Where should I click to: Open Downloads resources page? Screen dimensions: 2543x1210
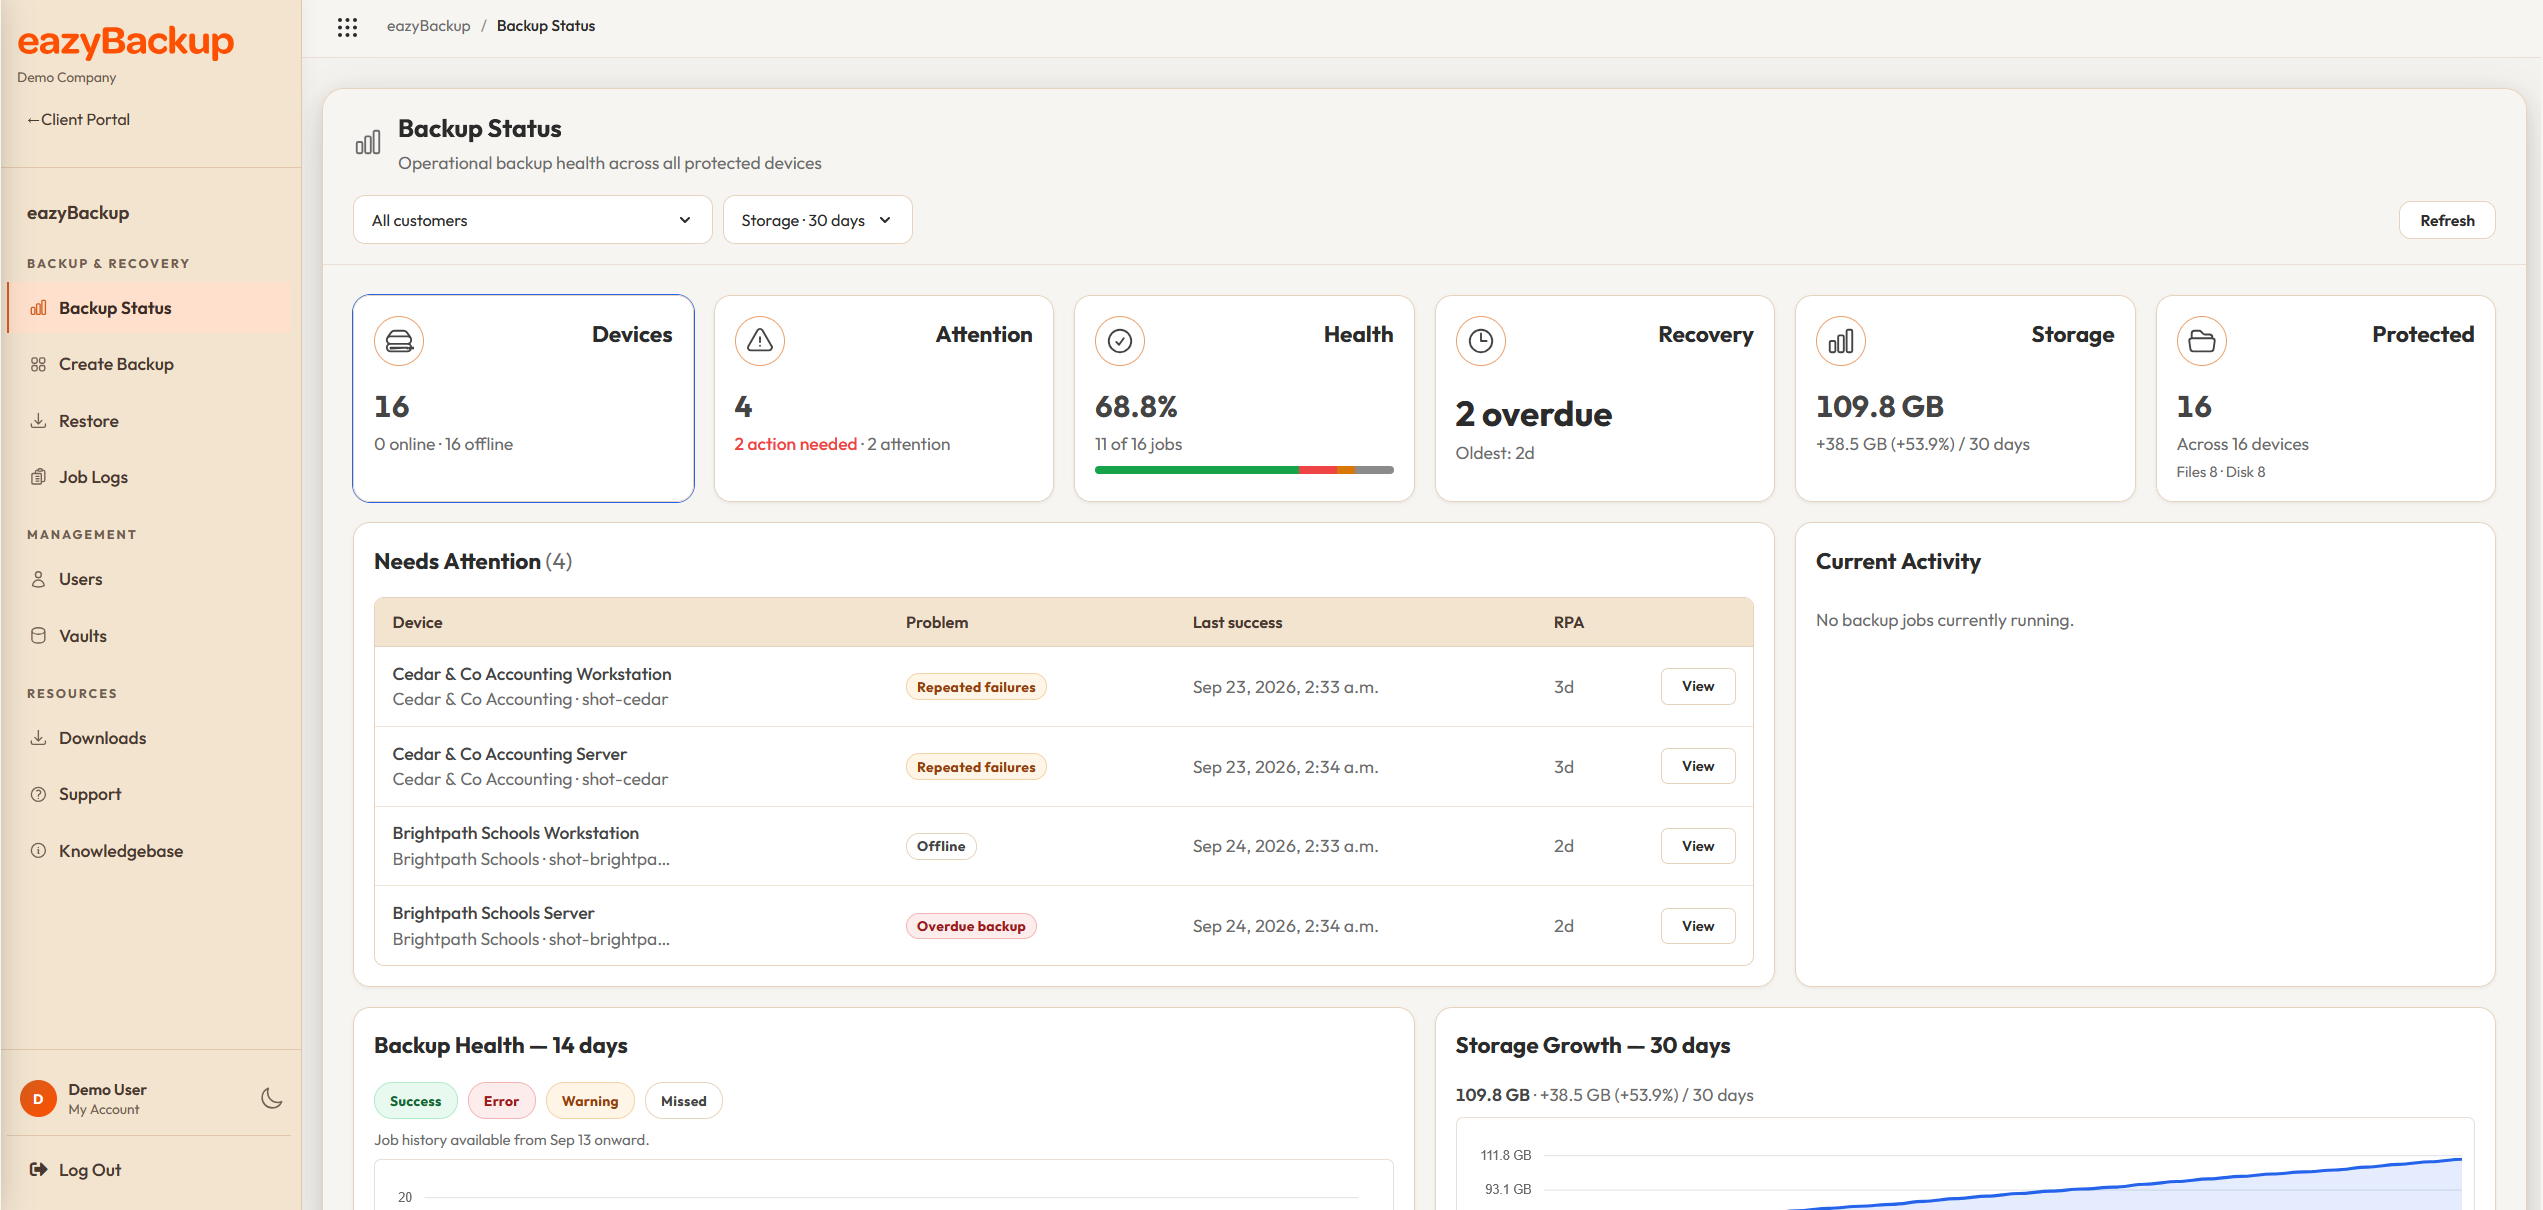click(149, 738)
